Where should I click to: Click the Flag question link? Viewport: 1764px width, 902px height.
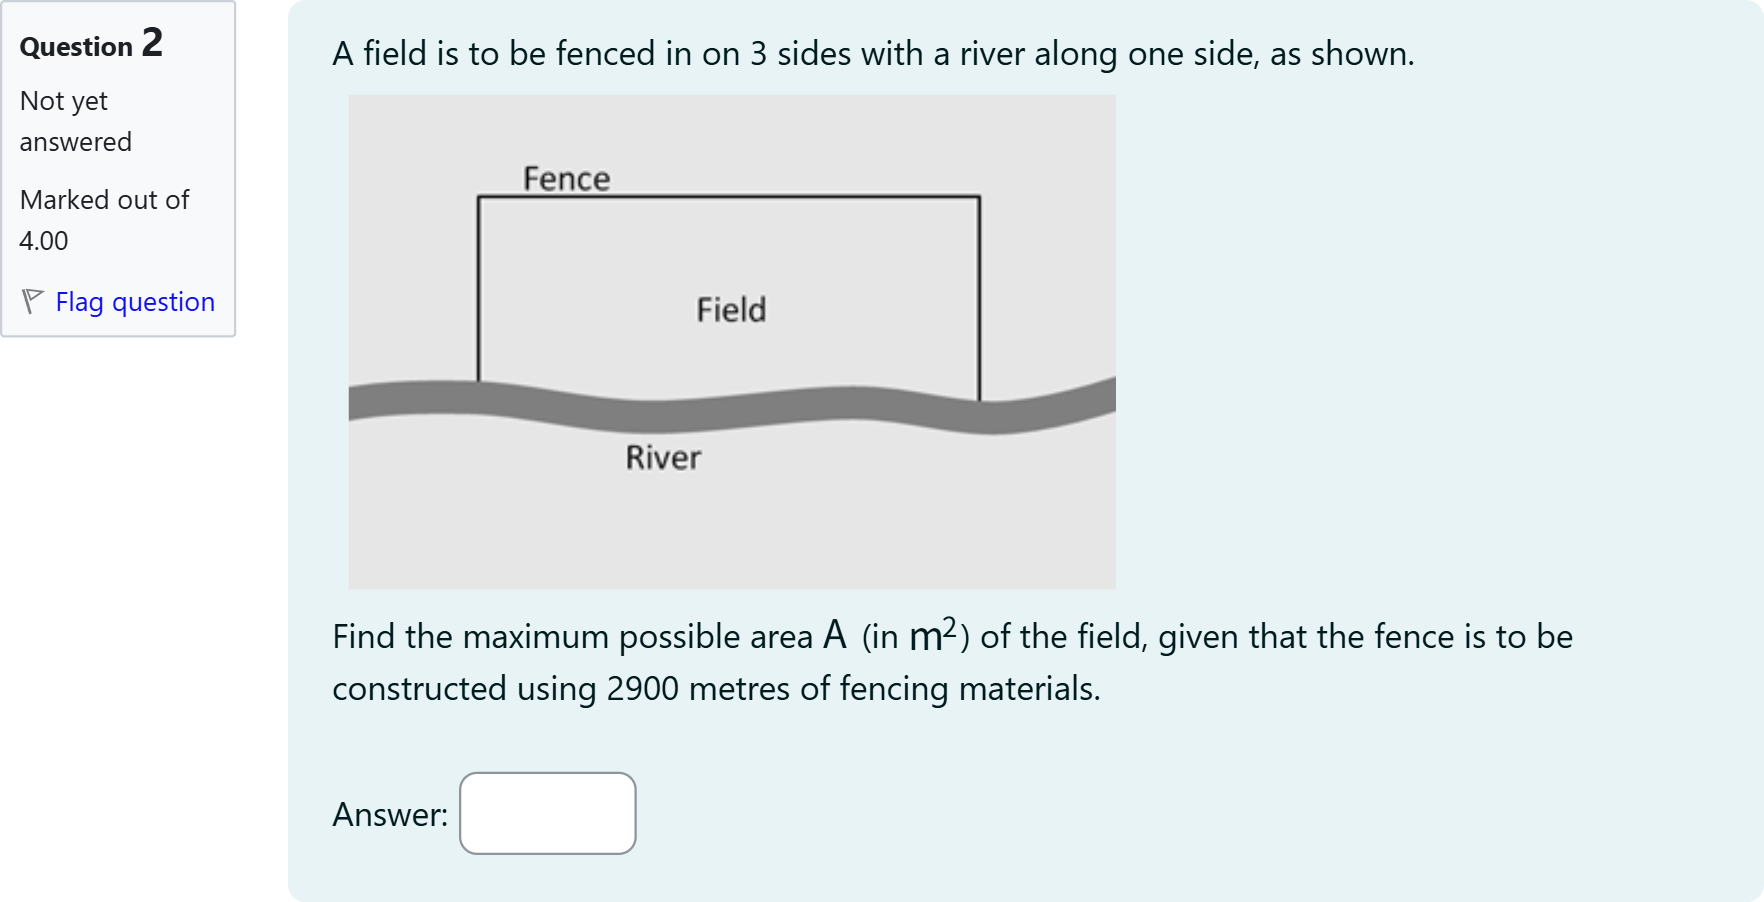coord(135,302)
